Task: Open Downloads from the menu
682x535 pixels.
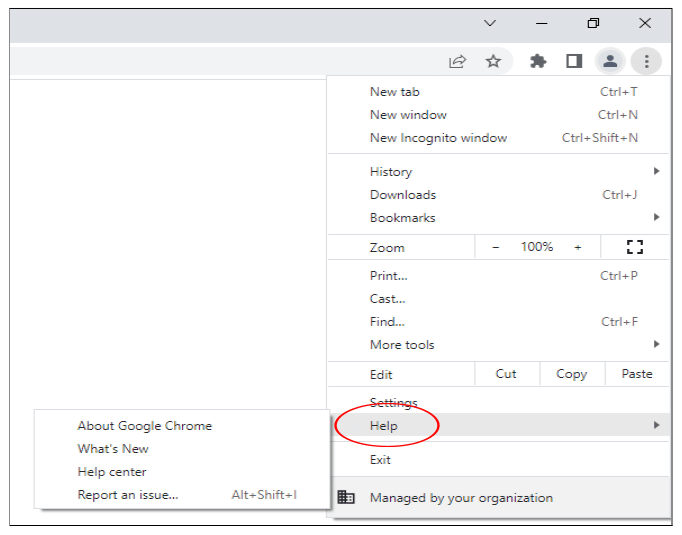Action: [498, 195]
